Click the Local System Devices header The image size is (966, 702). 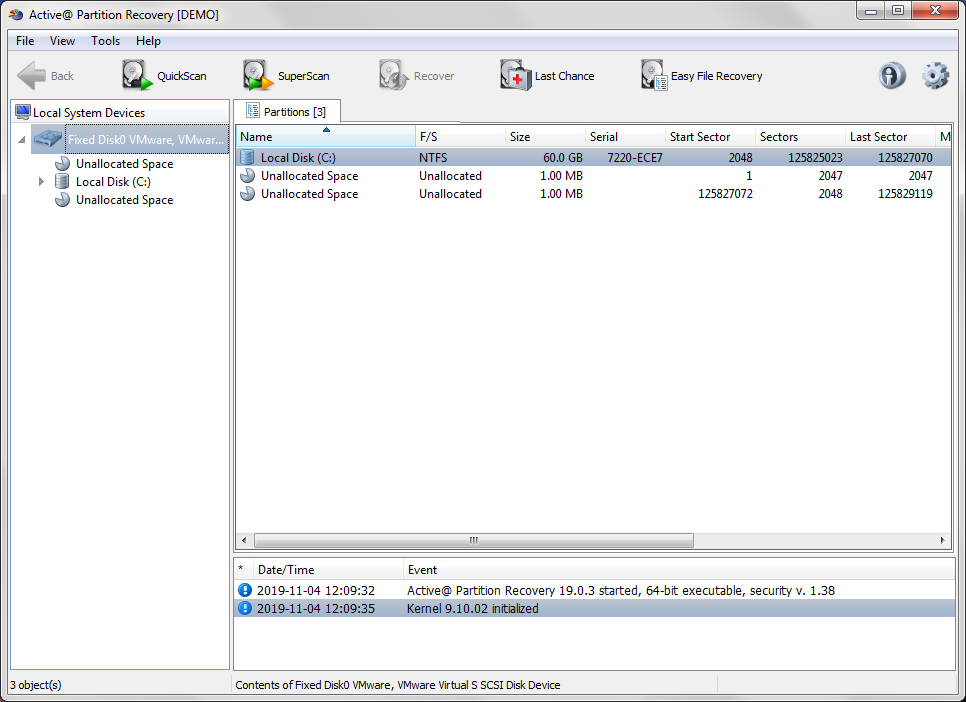(x=121, y=112)
